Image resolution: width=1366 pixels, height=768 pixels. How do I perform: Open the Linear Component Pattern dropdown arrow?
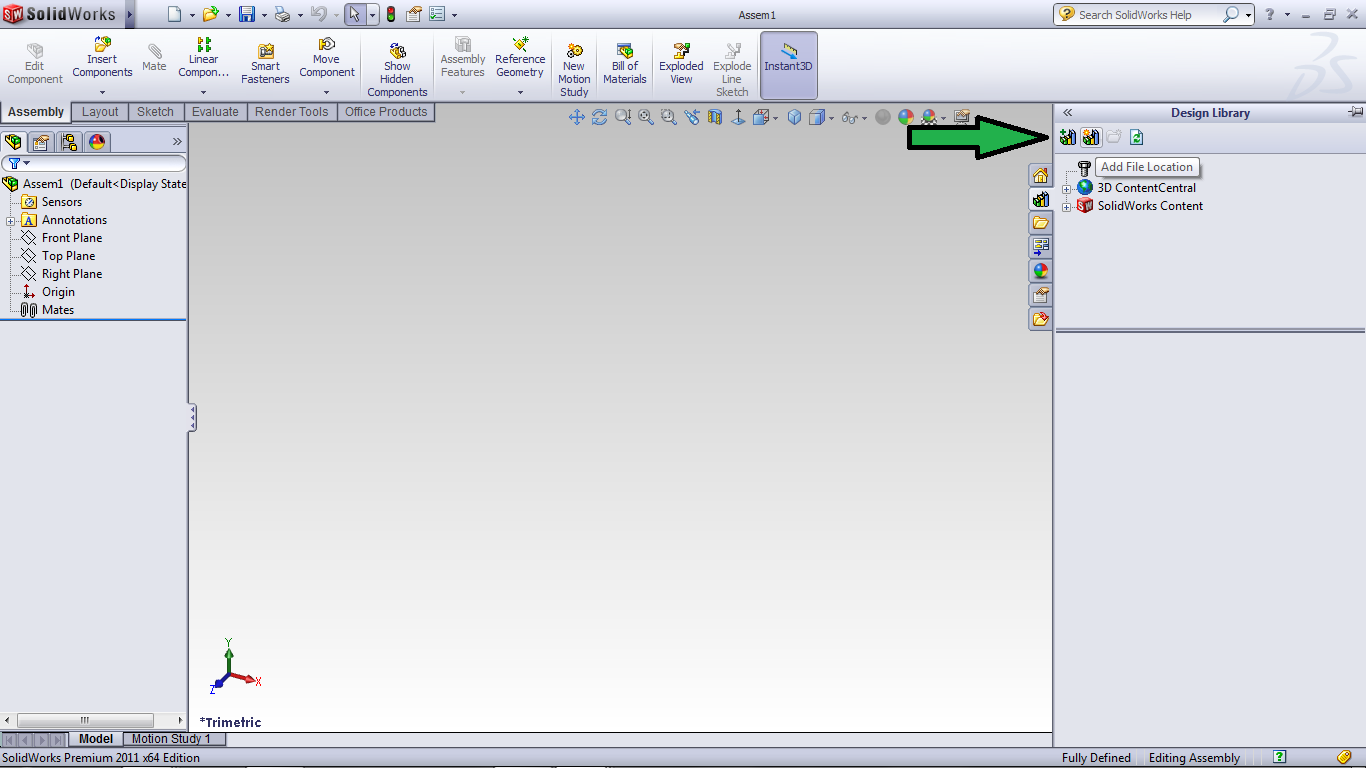[x=203, y=92]
